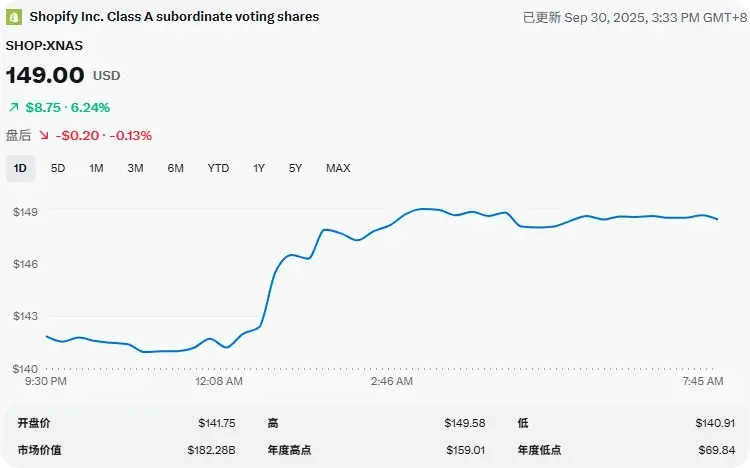750x468 pixels.
Task: Click the 12:08 AM time axis label
Action: coord(219,381)
